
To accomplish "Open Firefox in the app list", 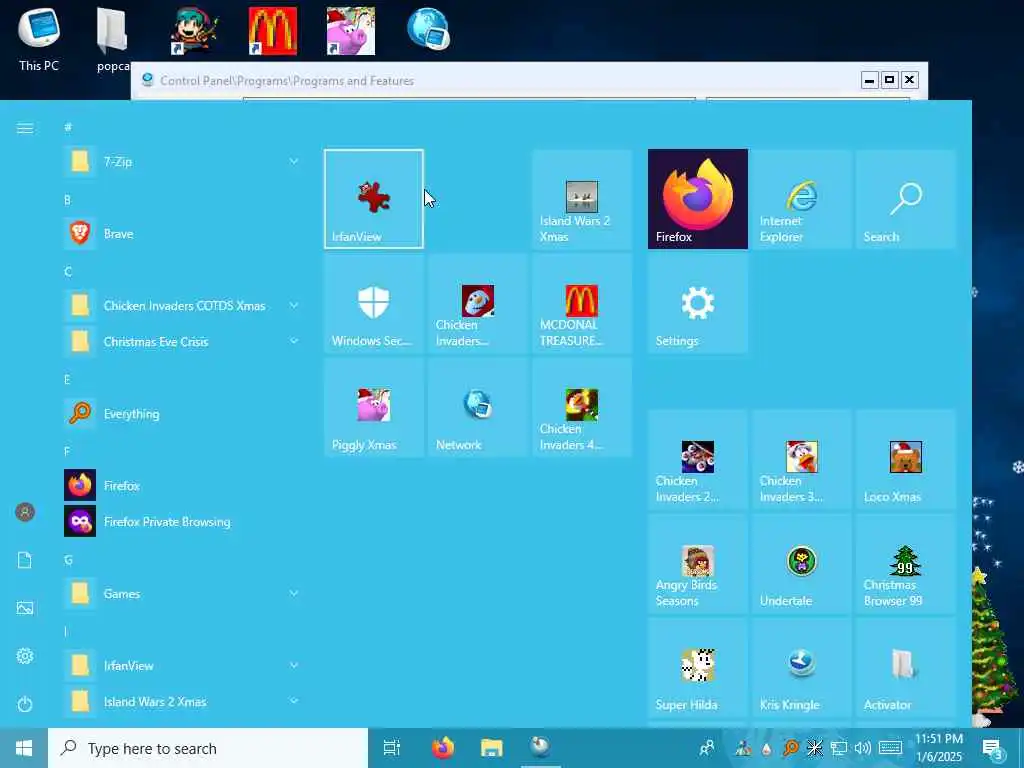I will [182, 486].
